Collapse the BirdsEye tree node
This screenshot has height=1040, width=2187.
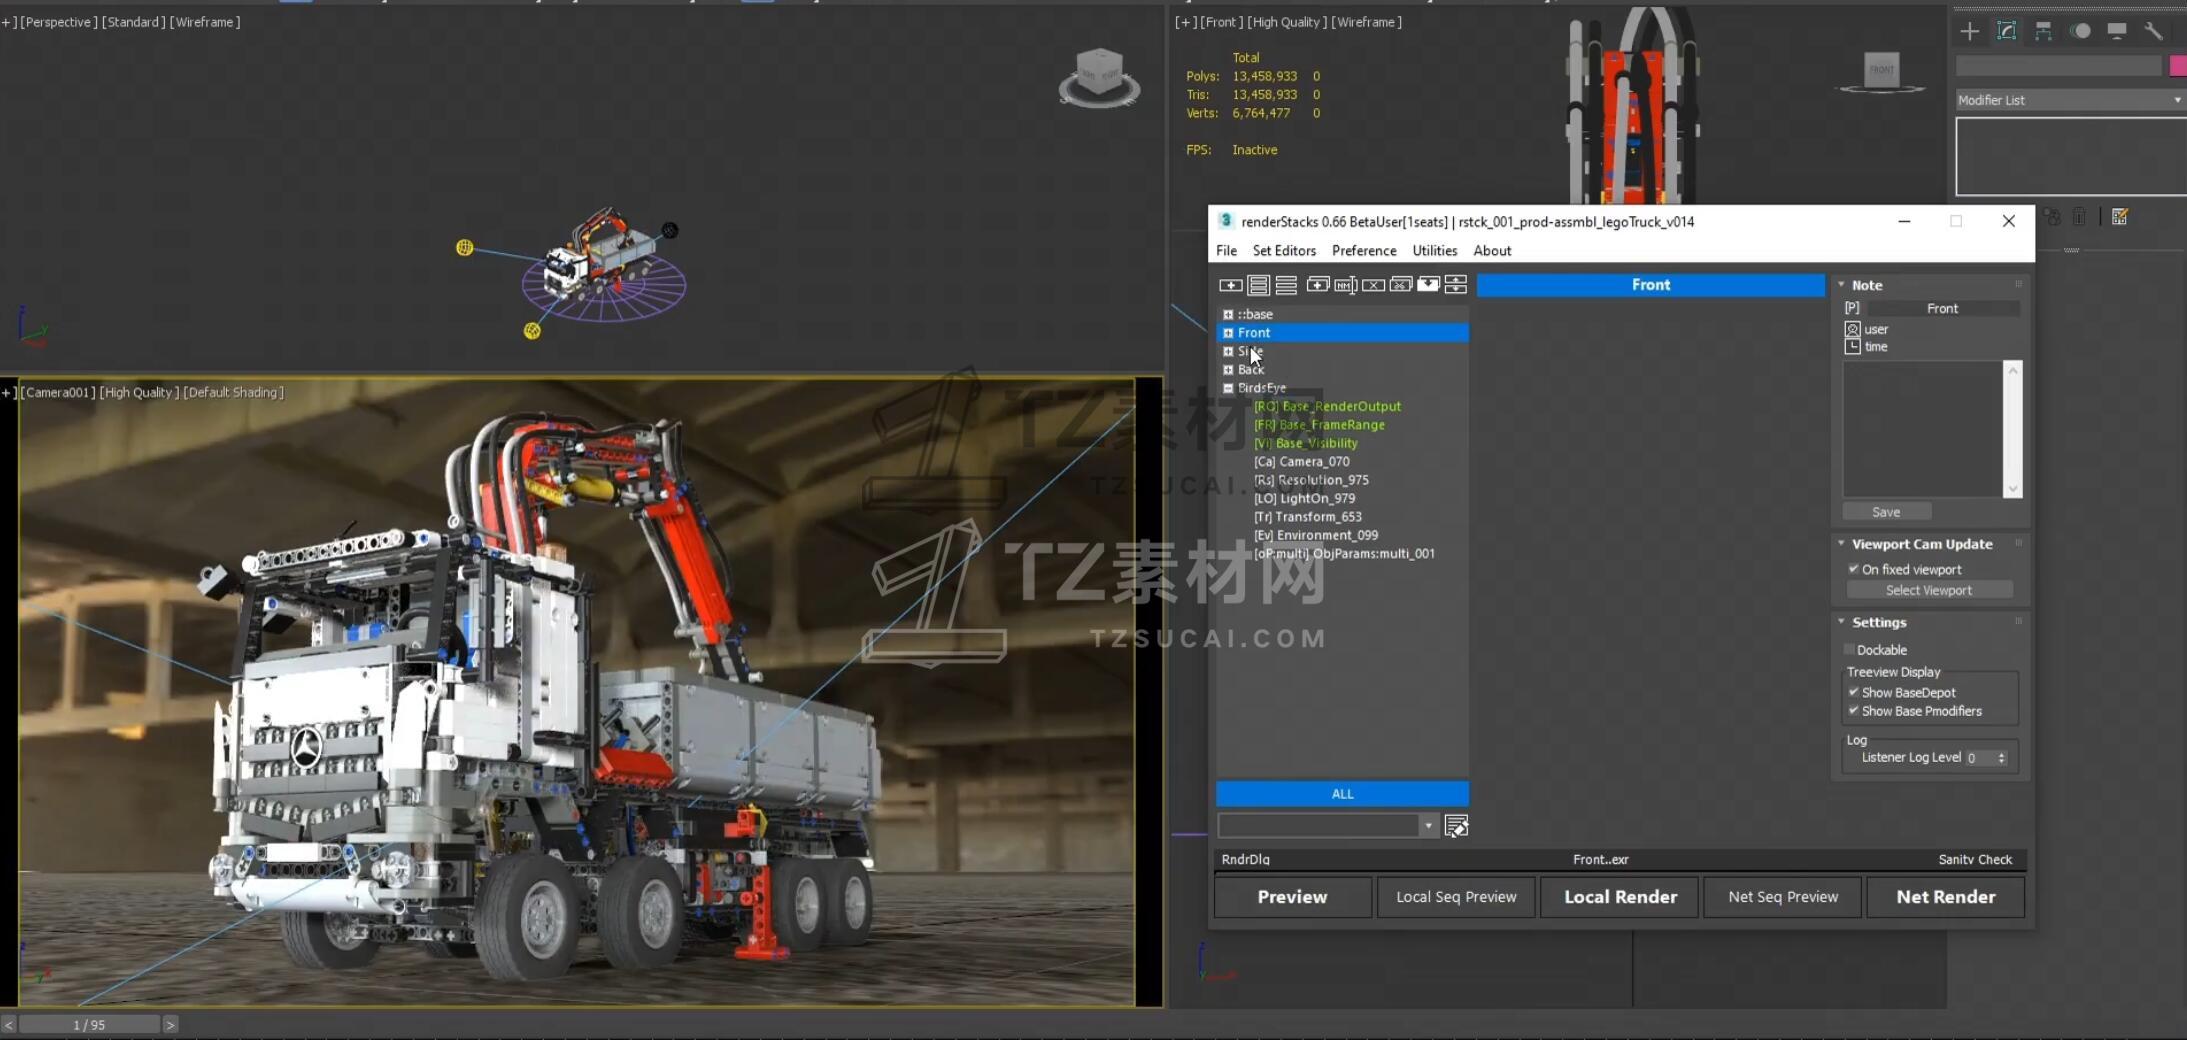[1228, 388]
